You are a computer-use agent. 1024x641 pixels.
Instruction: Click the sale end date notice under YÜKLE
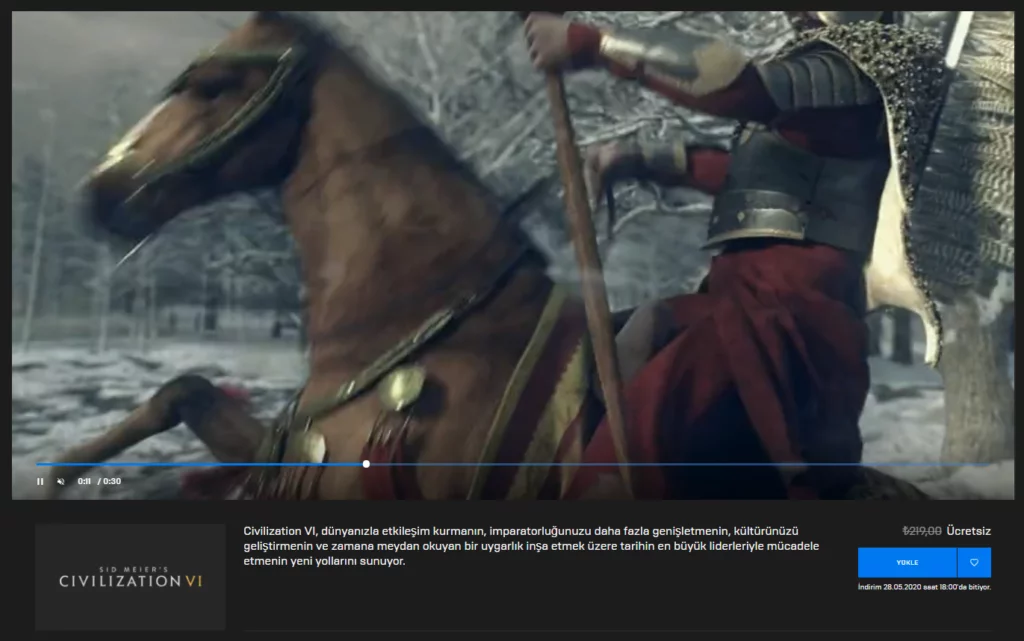tap(924, 587)
